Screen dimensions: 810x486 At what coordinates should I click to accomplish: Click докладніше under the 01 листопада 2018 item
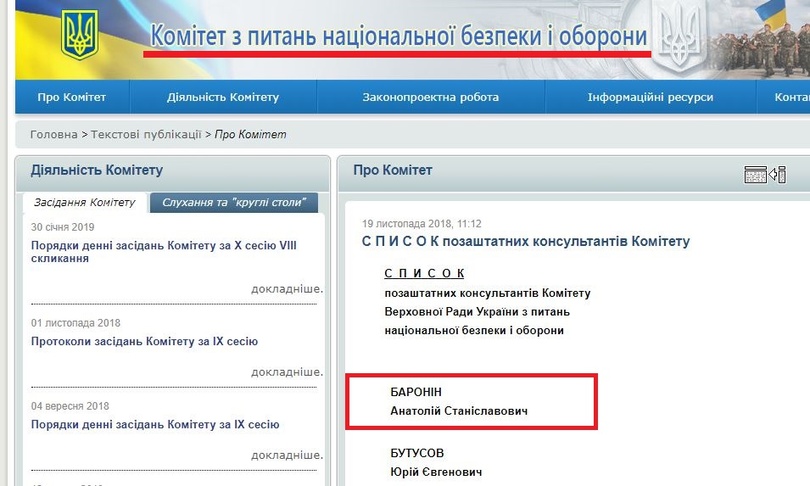pos(287,372)
